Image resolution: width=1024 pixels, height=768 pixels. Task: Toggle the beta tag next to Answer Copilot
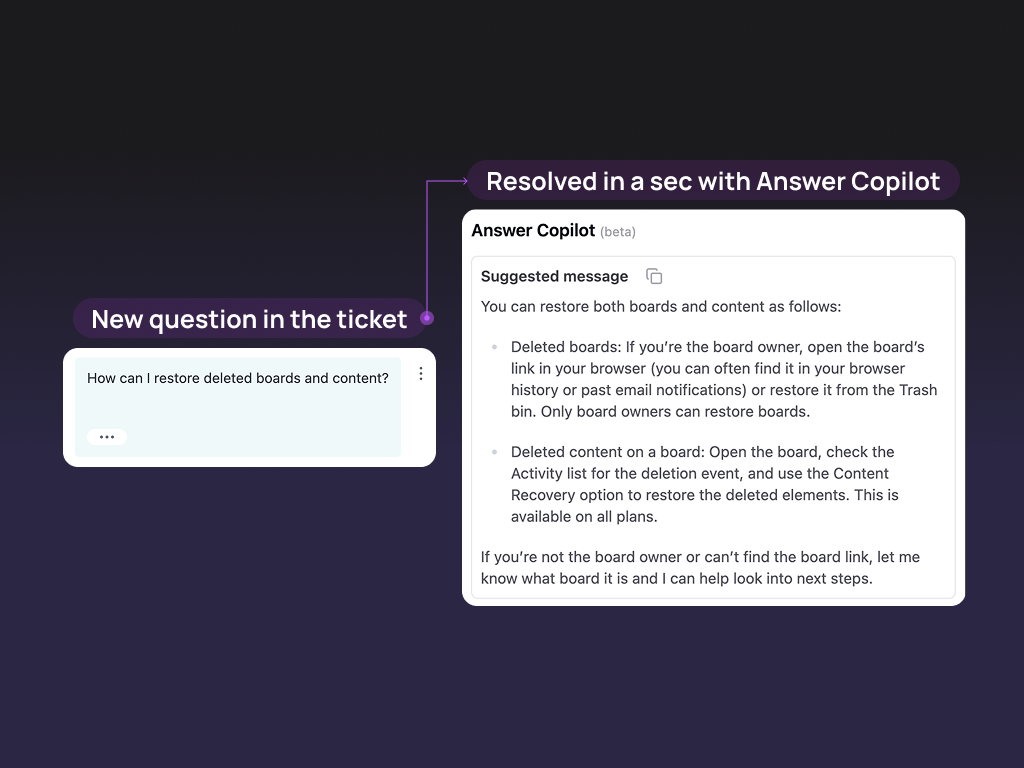click(x=618, y=231)
